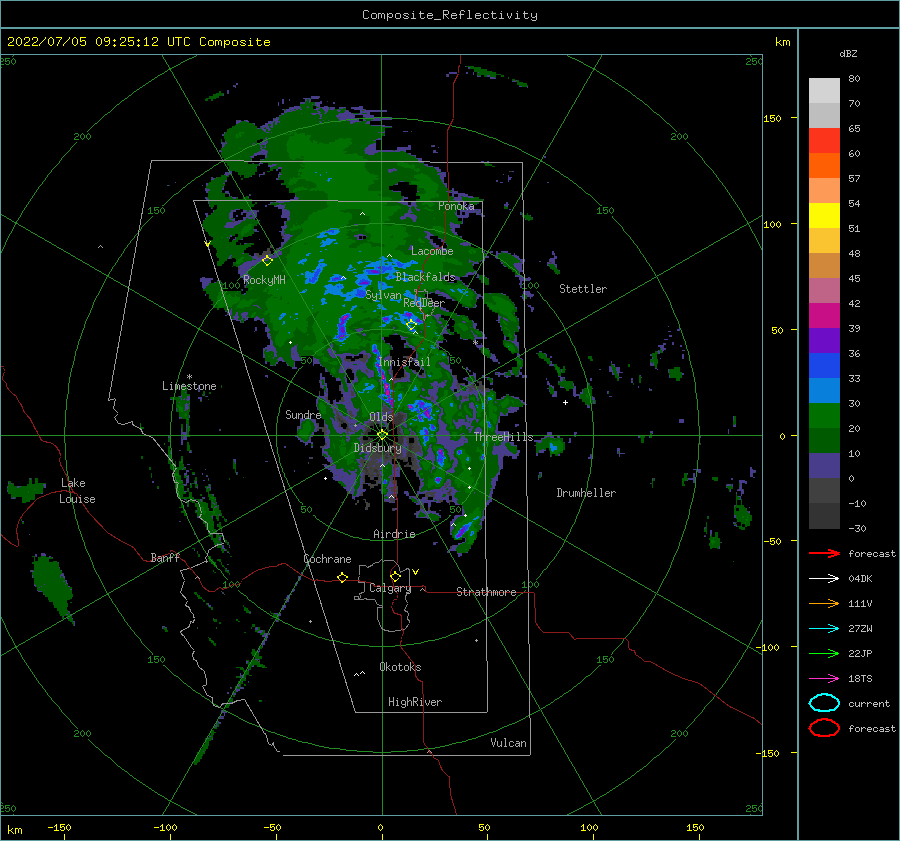The width and height of the screenshot is (900, 841).
Task: Click the purple 36 dBZ legend swatch
Action: [824, 340]
